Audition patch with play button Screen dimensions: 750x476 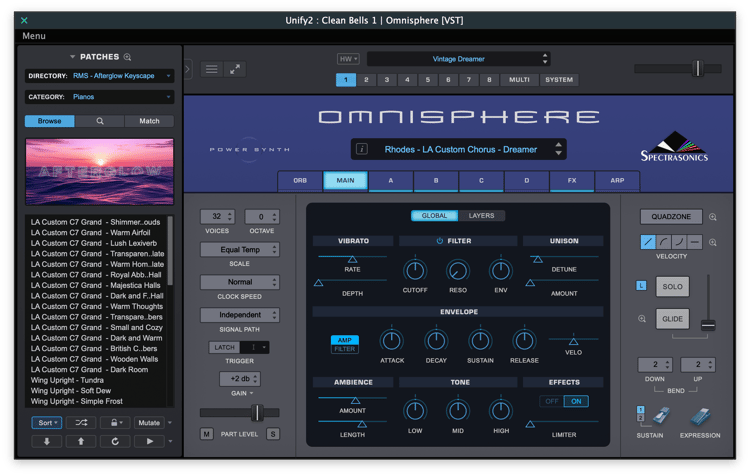coord(149,441)
